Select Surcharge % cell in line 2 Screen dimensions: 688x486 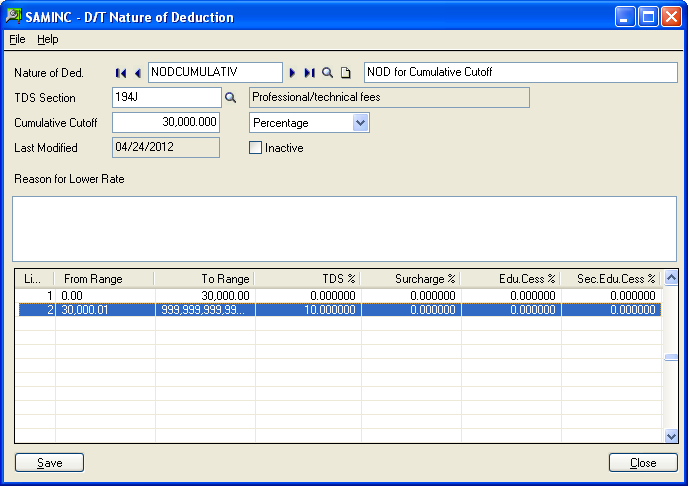[412, 310]
